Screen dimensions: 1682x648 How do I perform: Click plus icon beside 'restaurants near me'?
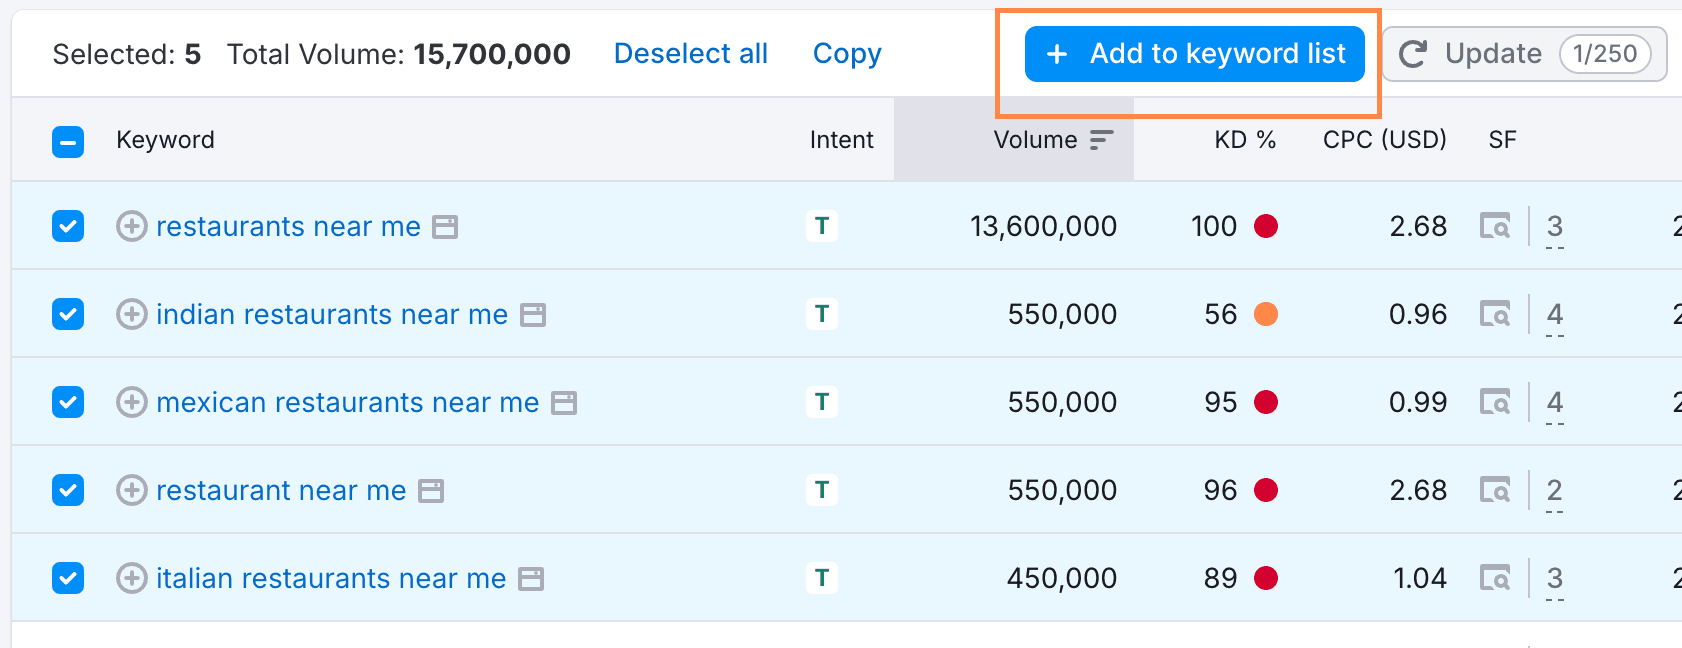[x=131, y=227]
